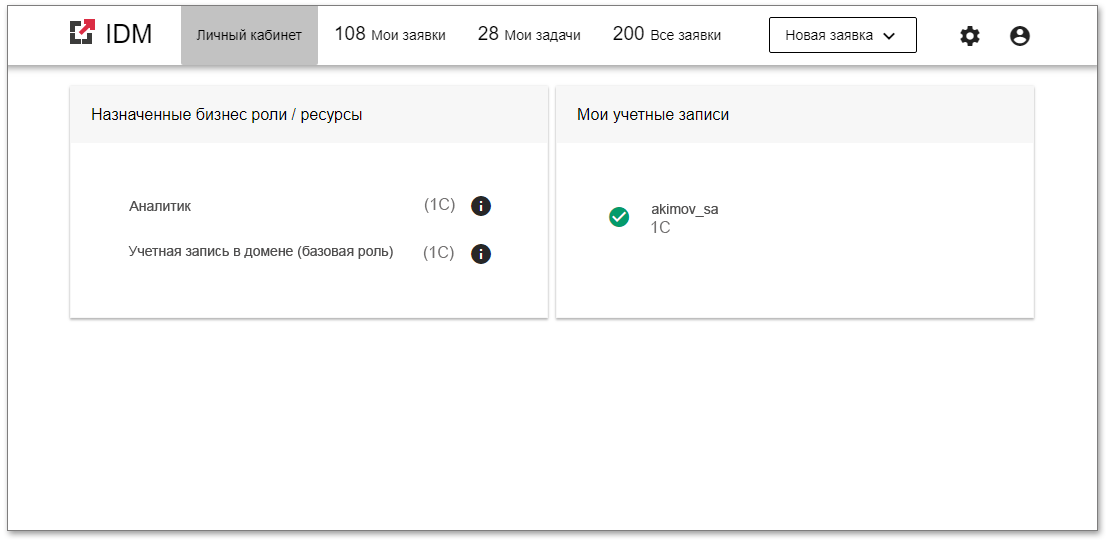Click (1C) label beside Учетная запись в домене

(438, 252)
